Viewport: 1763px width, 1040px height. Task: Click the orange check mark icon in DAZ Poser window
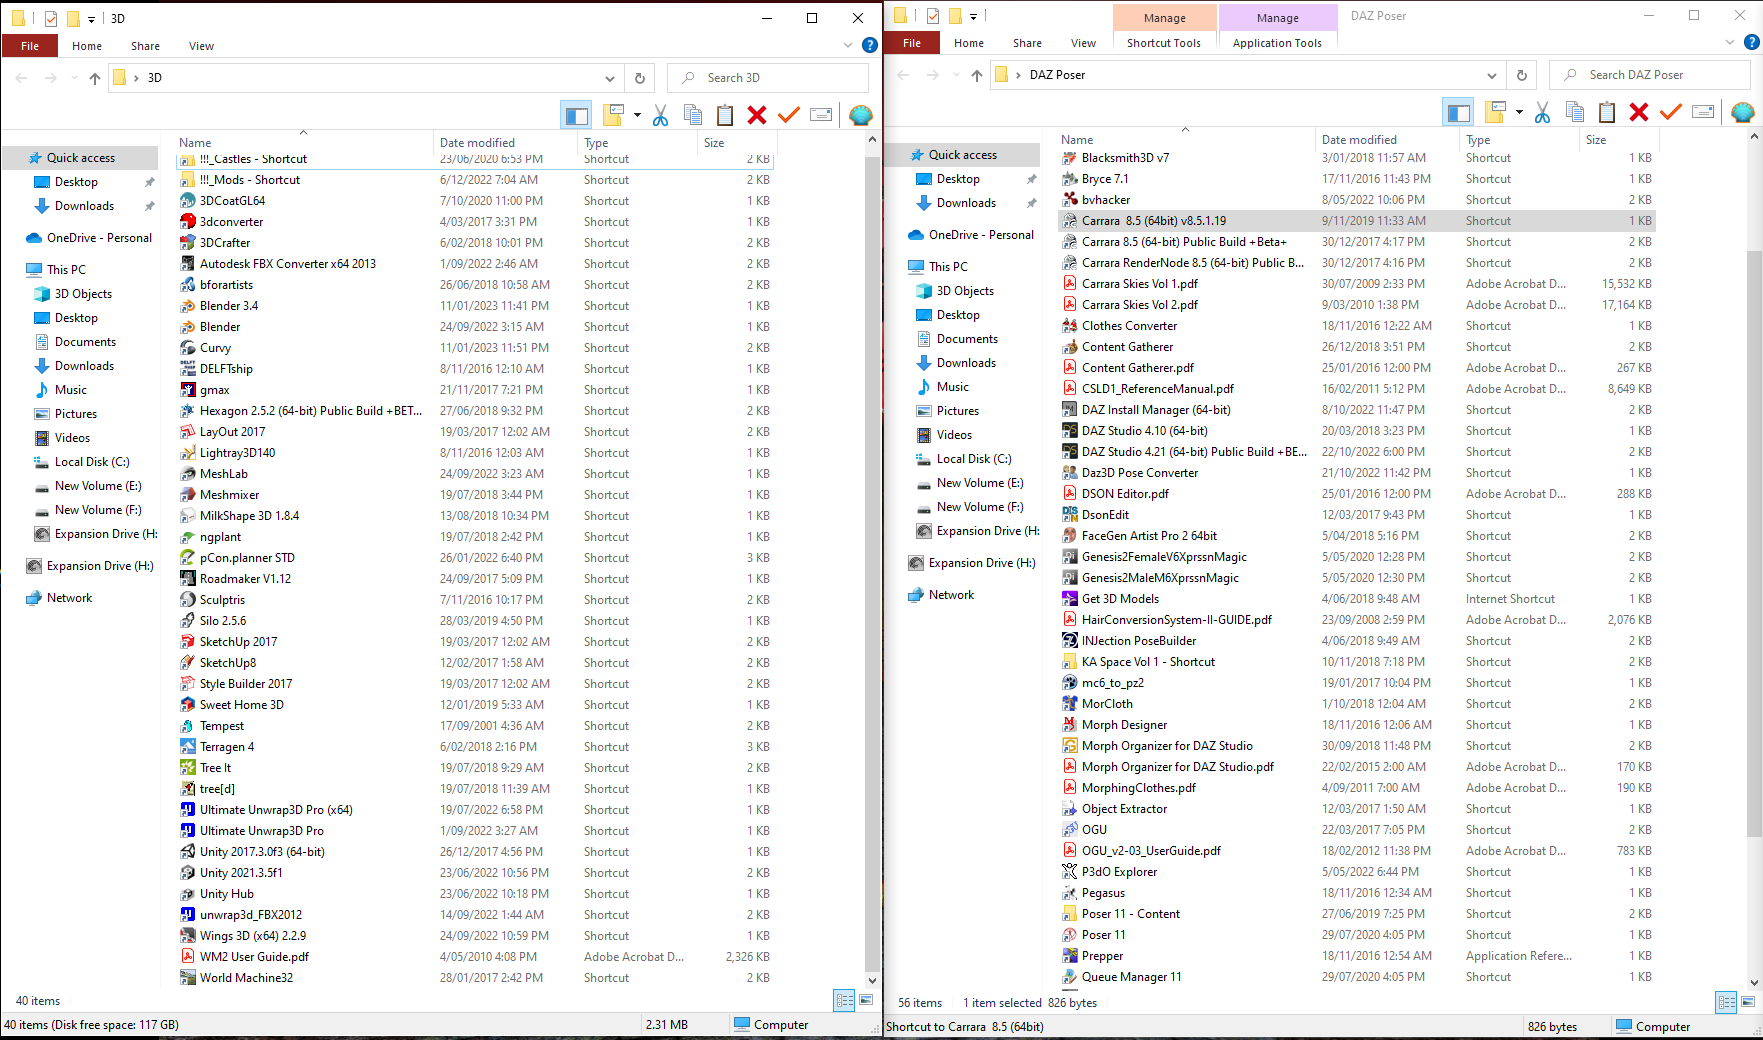[1671, 112]
